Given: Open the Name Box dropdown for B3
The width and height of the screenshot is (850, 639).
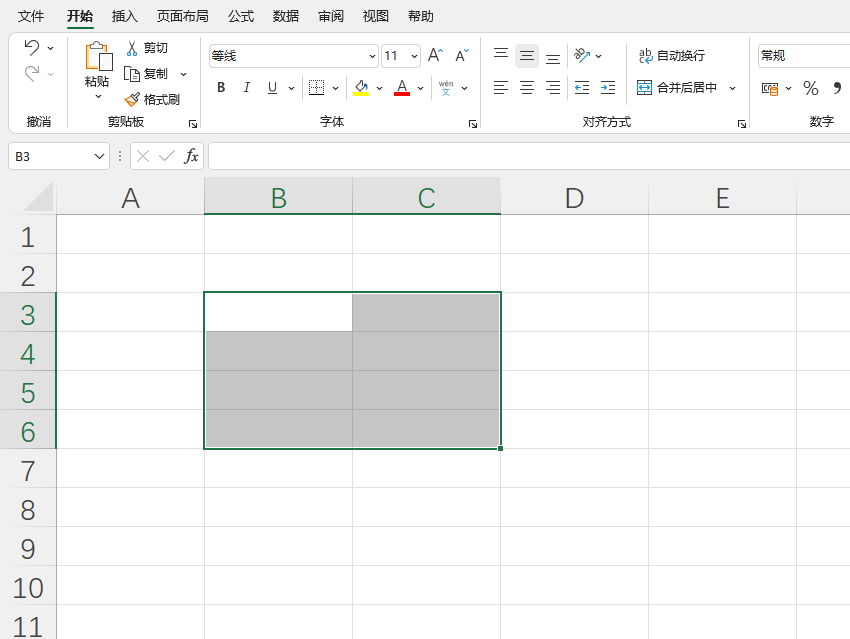Looking at the screenshot, I should click(x=99, y=157).
